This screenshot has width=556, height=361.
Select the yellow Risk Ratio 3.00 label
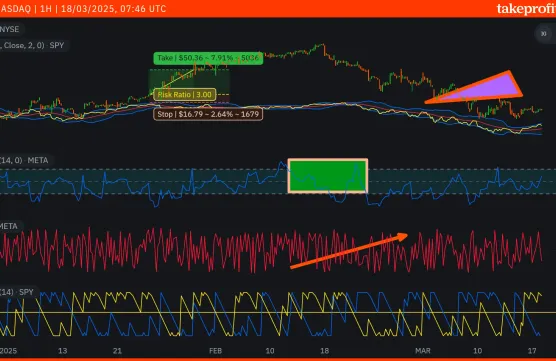[185, 95]
